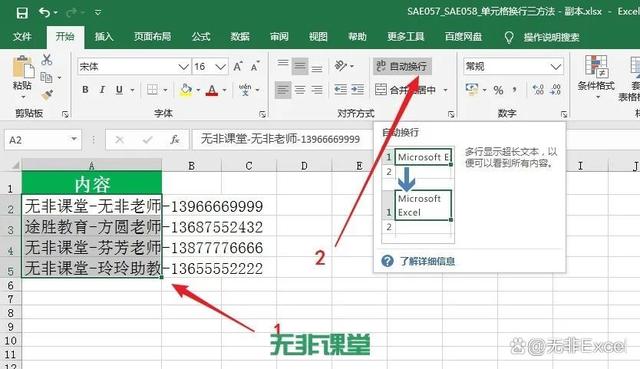The image size is (640, 369).
Task: Open the 宋体 font name dropdown
Action: [x=184, y=67]
